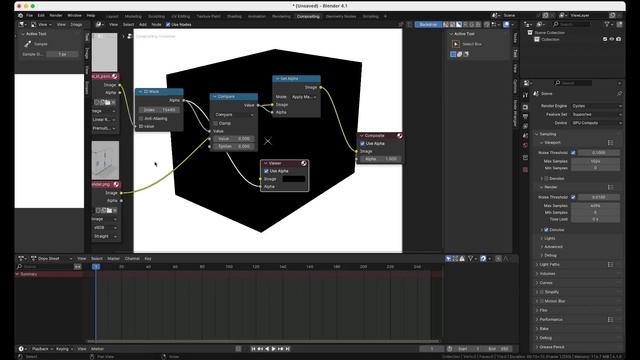Open the Feature Set dropdown
This screenshot has width=640, height=360.
(596, 115)
